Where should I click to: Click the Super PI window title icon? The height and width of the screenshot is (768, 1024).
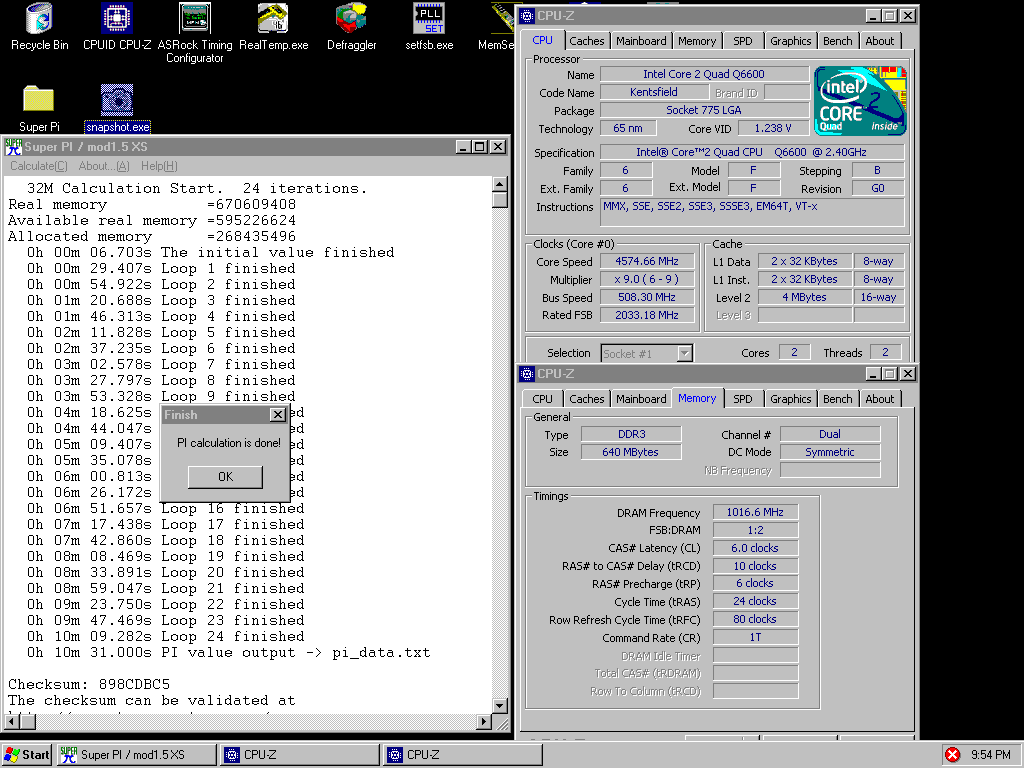coord(13,147)
